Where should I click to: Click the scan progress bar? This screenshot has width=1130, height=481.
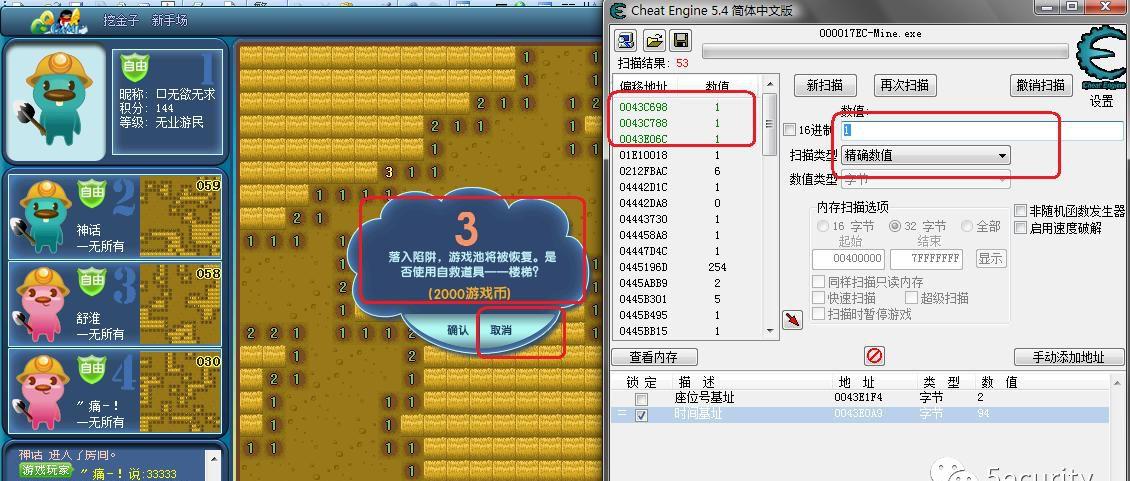[x=885, y=51]
